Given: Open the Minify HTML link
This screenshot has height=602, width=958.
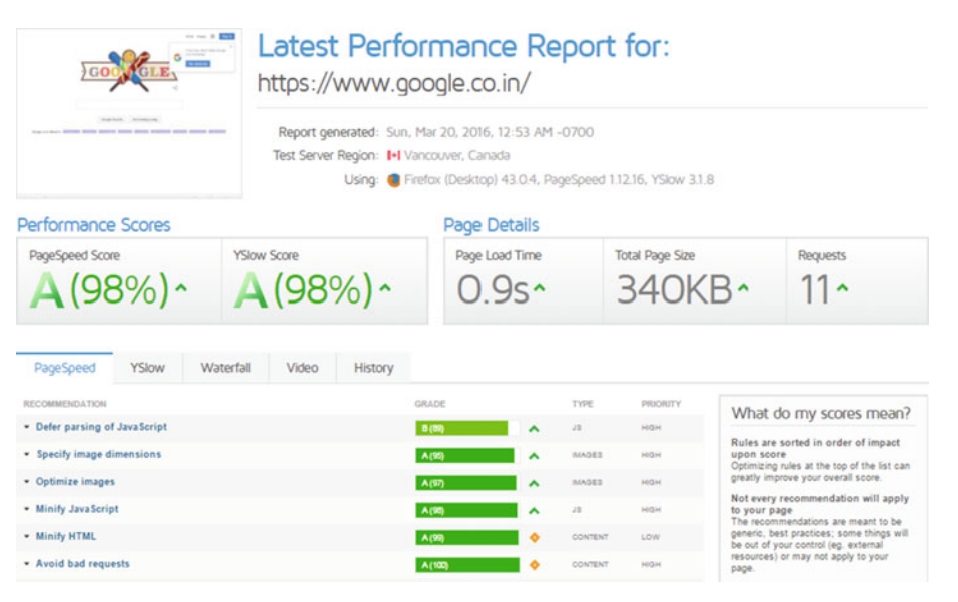Looking at the screenshot, I should tap(66, 536).
